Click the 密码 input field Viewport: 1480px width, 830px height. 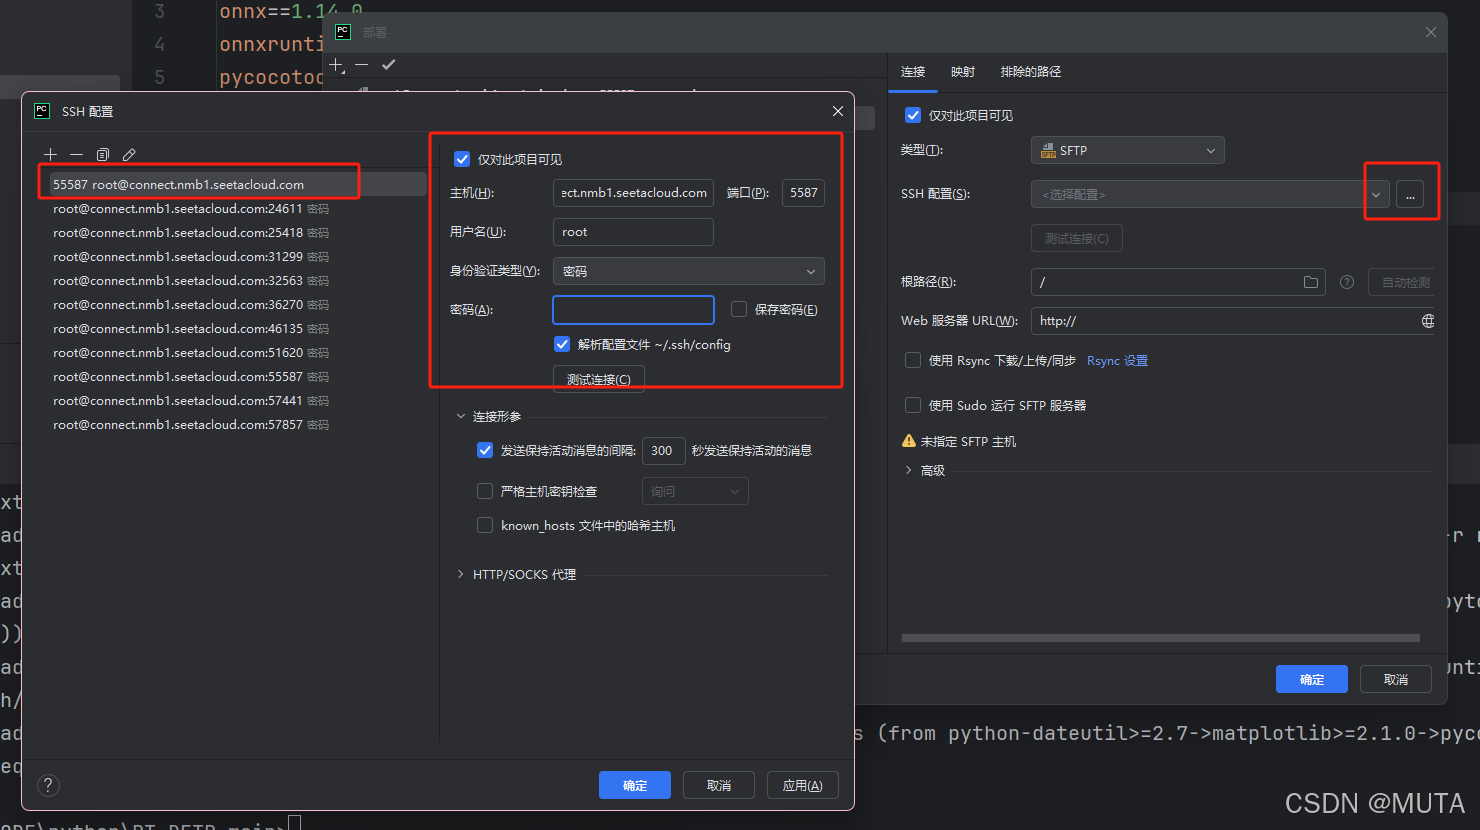[633, 310]
